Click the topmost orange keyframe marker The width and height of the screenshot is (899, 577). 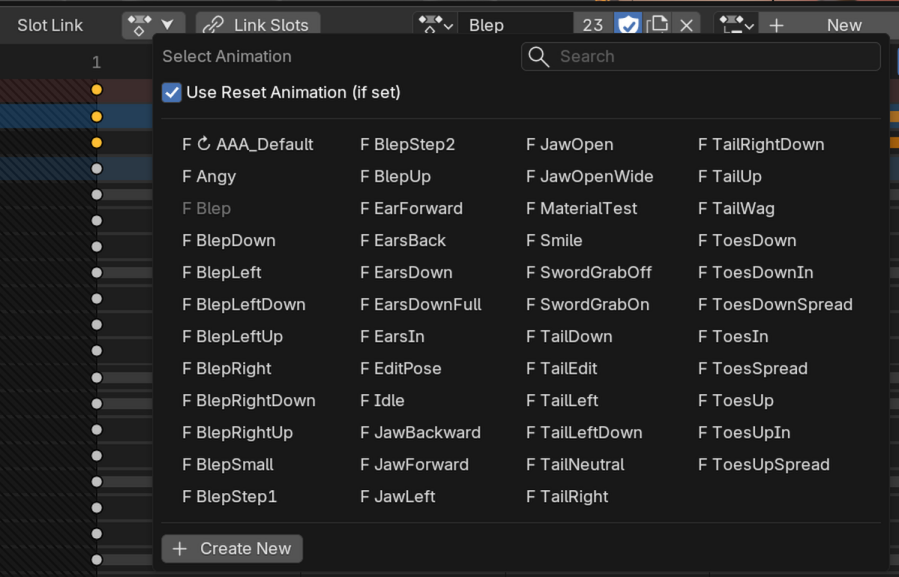tap(96, 89)
